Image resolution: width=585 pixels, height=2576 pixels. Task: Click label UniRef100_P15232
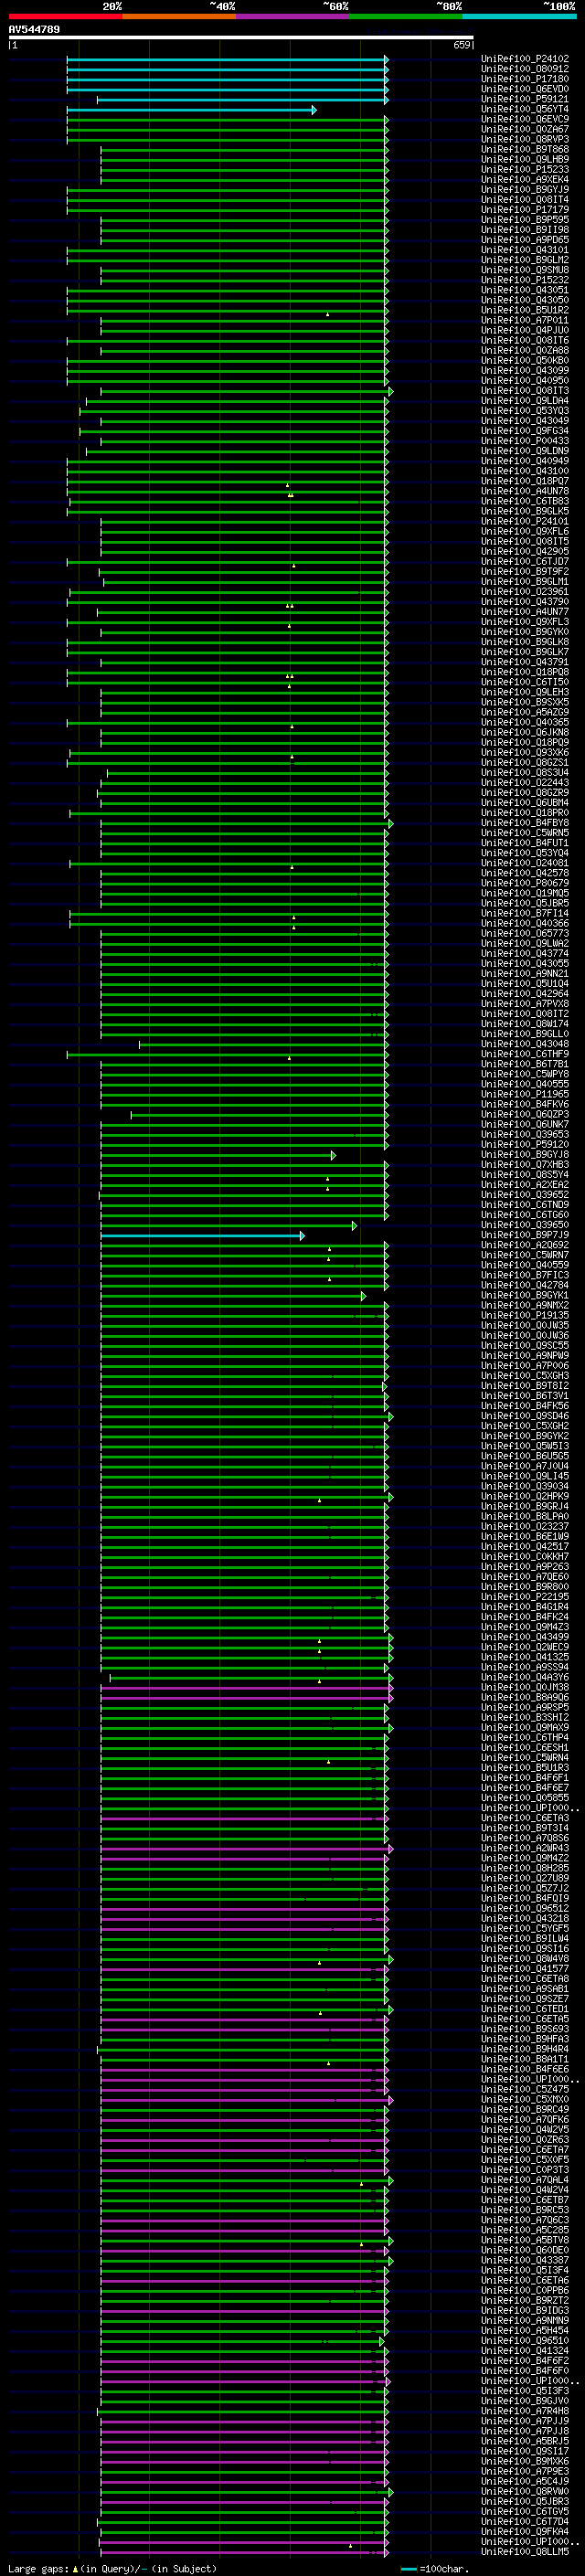(x=525, y=280)
